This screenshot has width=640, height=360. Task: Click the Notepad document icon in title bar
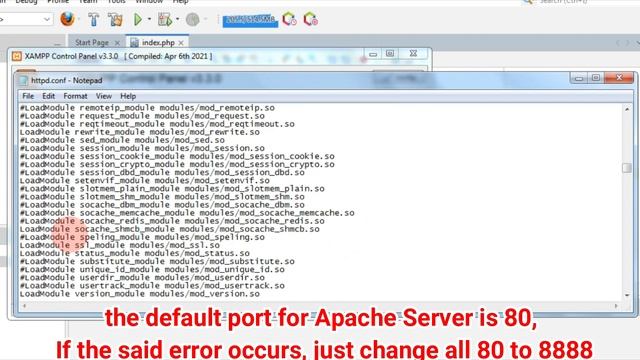coord(24,80)
